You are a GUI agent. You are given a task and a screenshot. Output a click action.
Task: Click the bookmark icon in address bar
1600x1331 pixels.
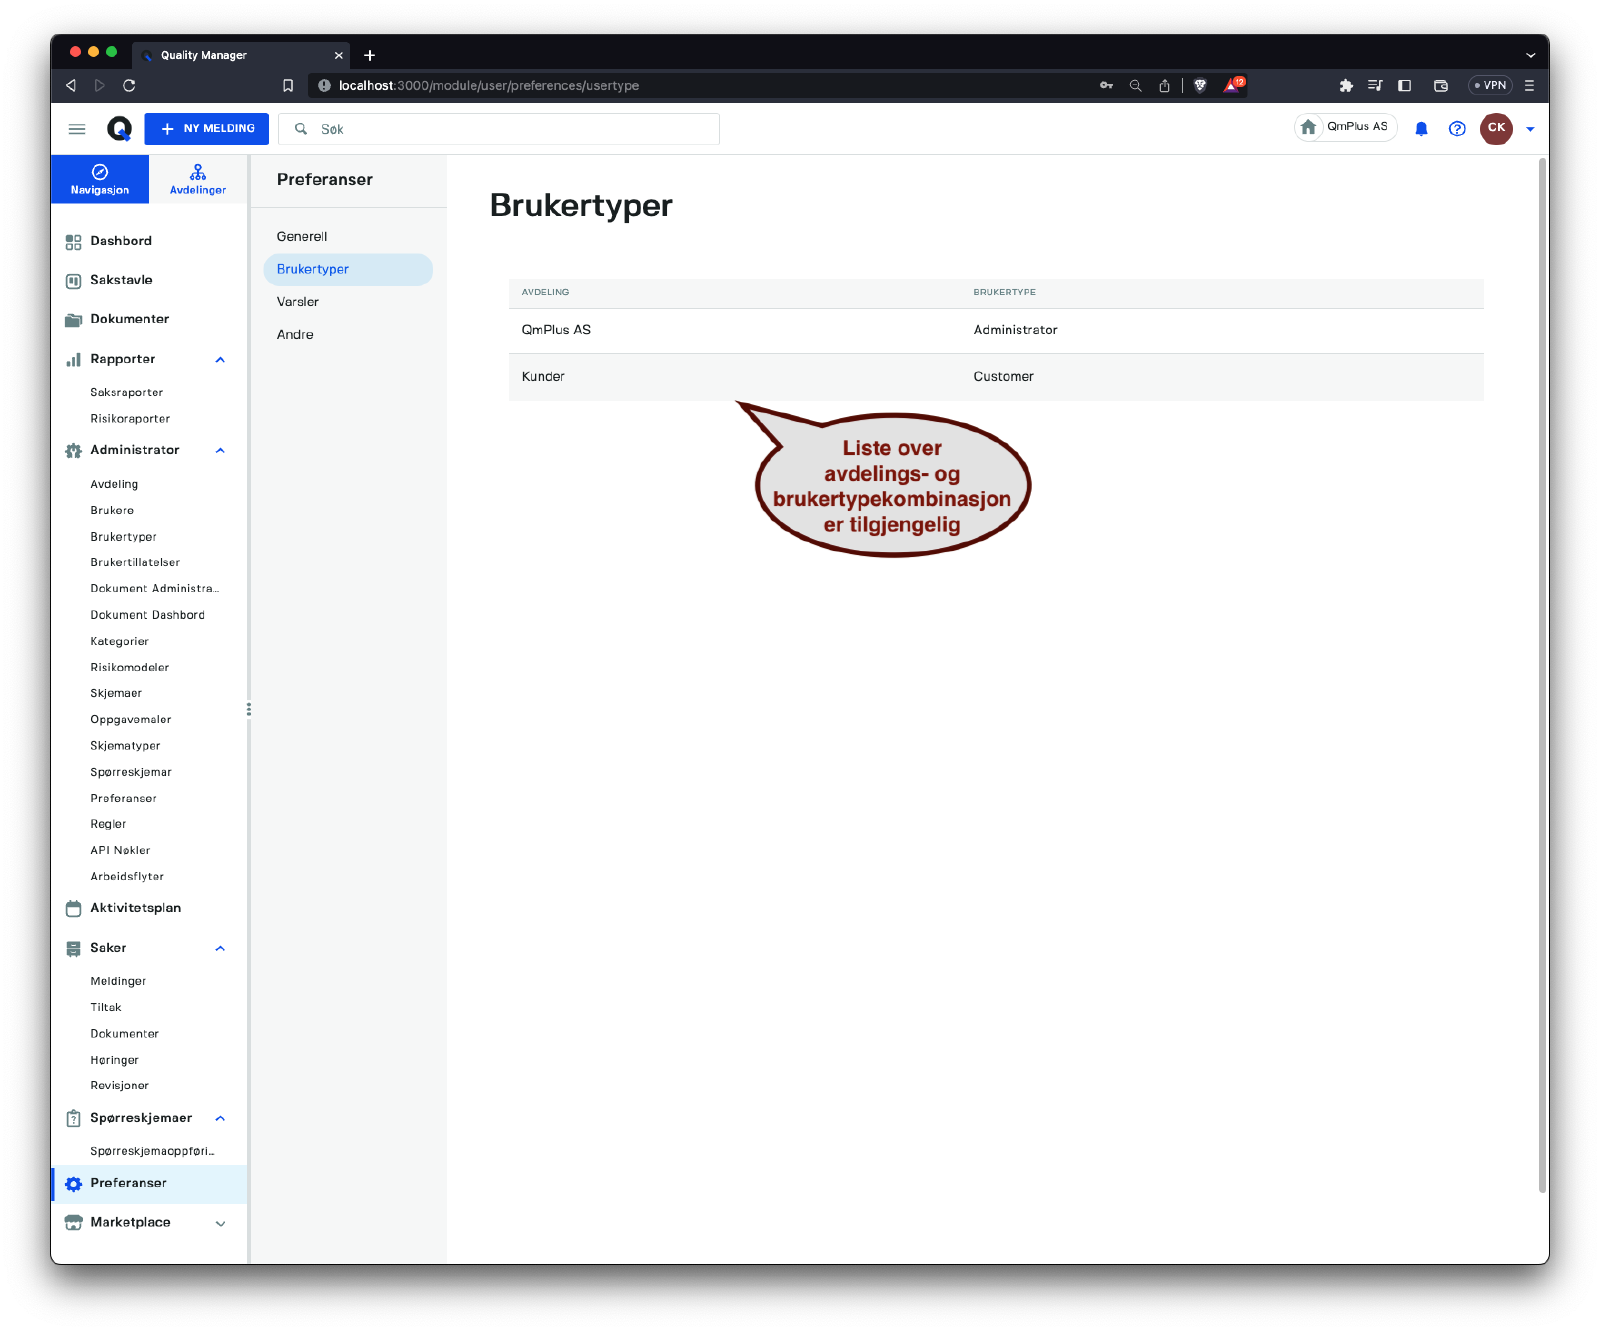click(x=288, y=86)
